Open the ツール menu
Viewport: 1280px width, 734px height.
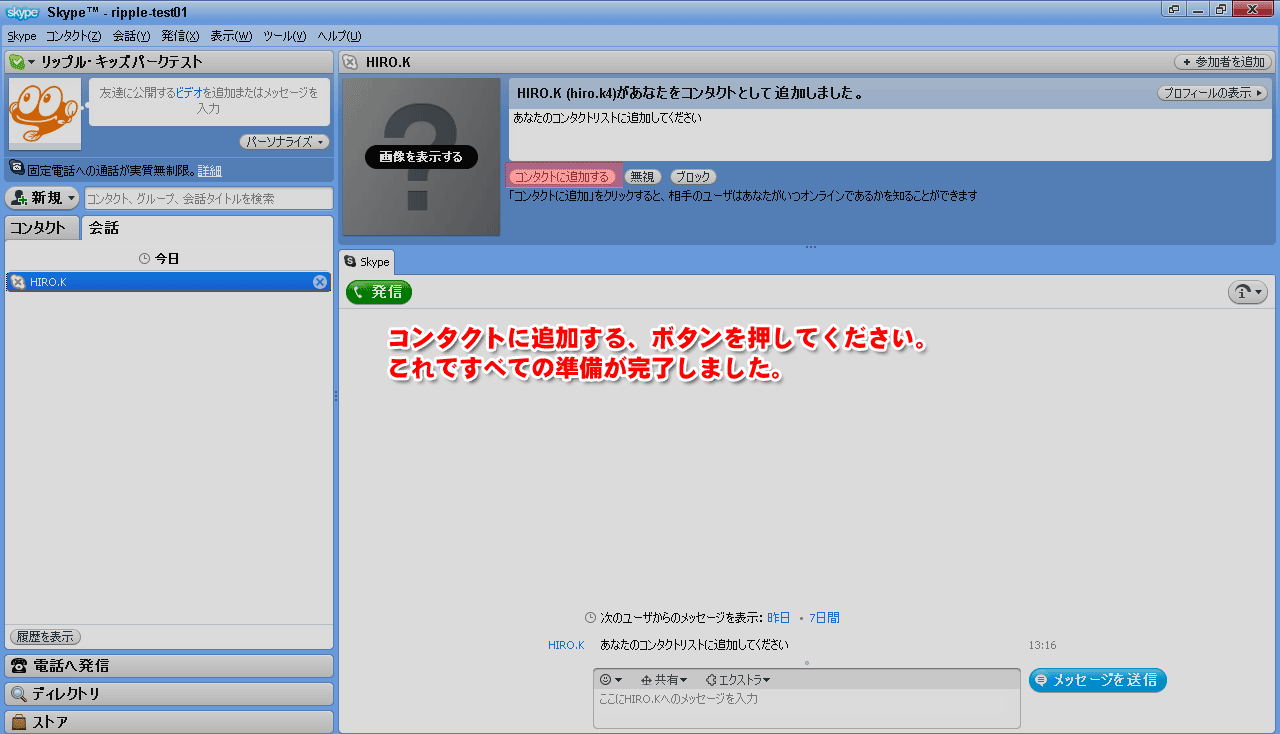tap(284, 36)
